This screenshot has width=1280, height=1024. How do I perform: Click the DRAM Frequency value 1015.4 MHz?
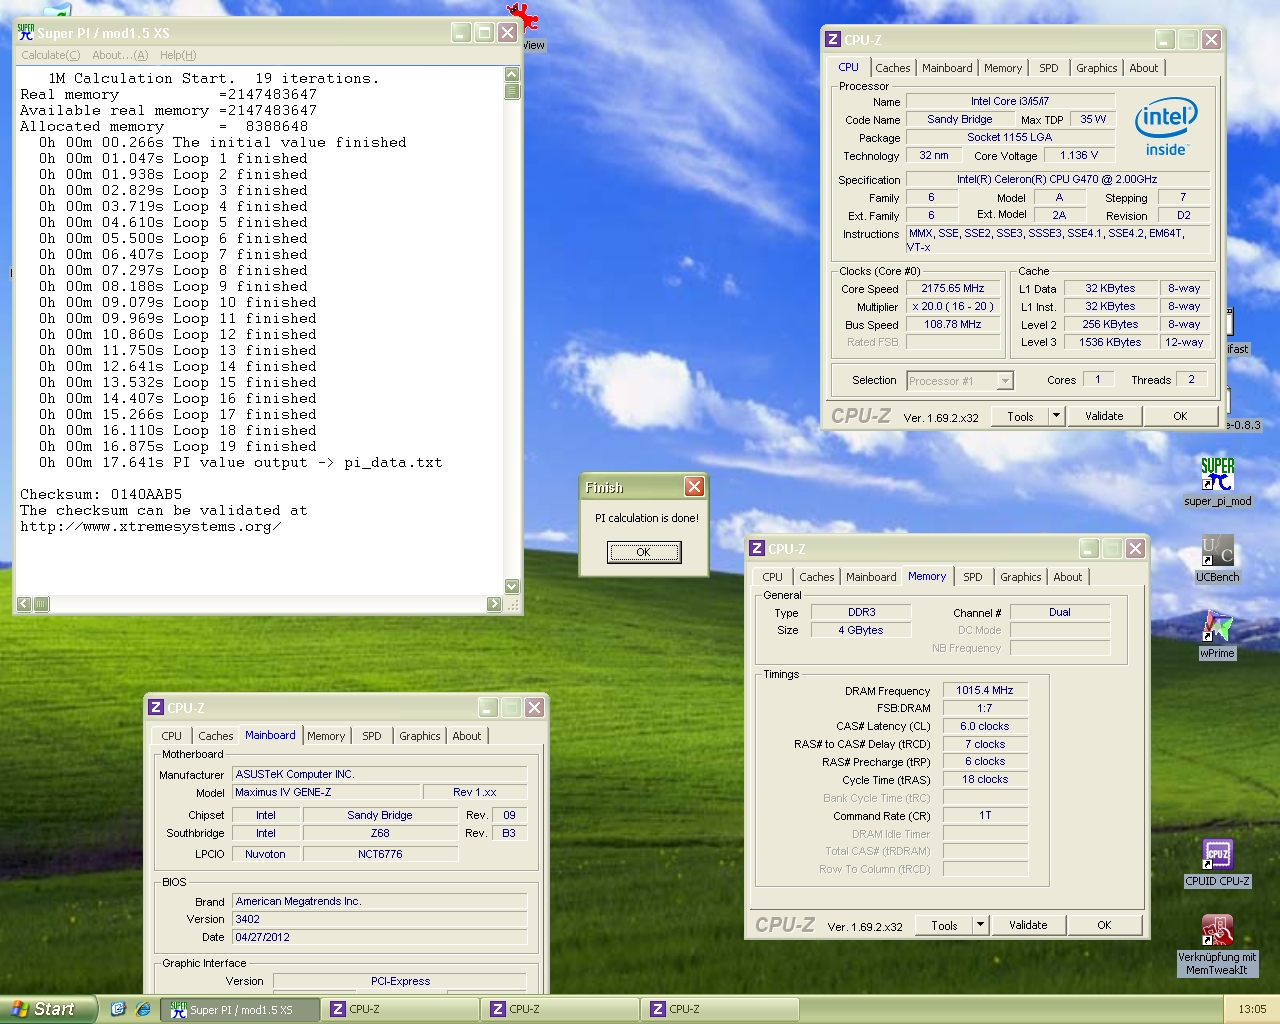tap(985, 690)
